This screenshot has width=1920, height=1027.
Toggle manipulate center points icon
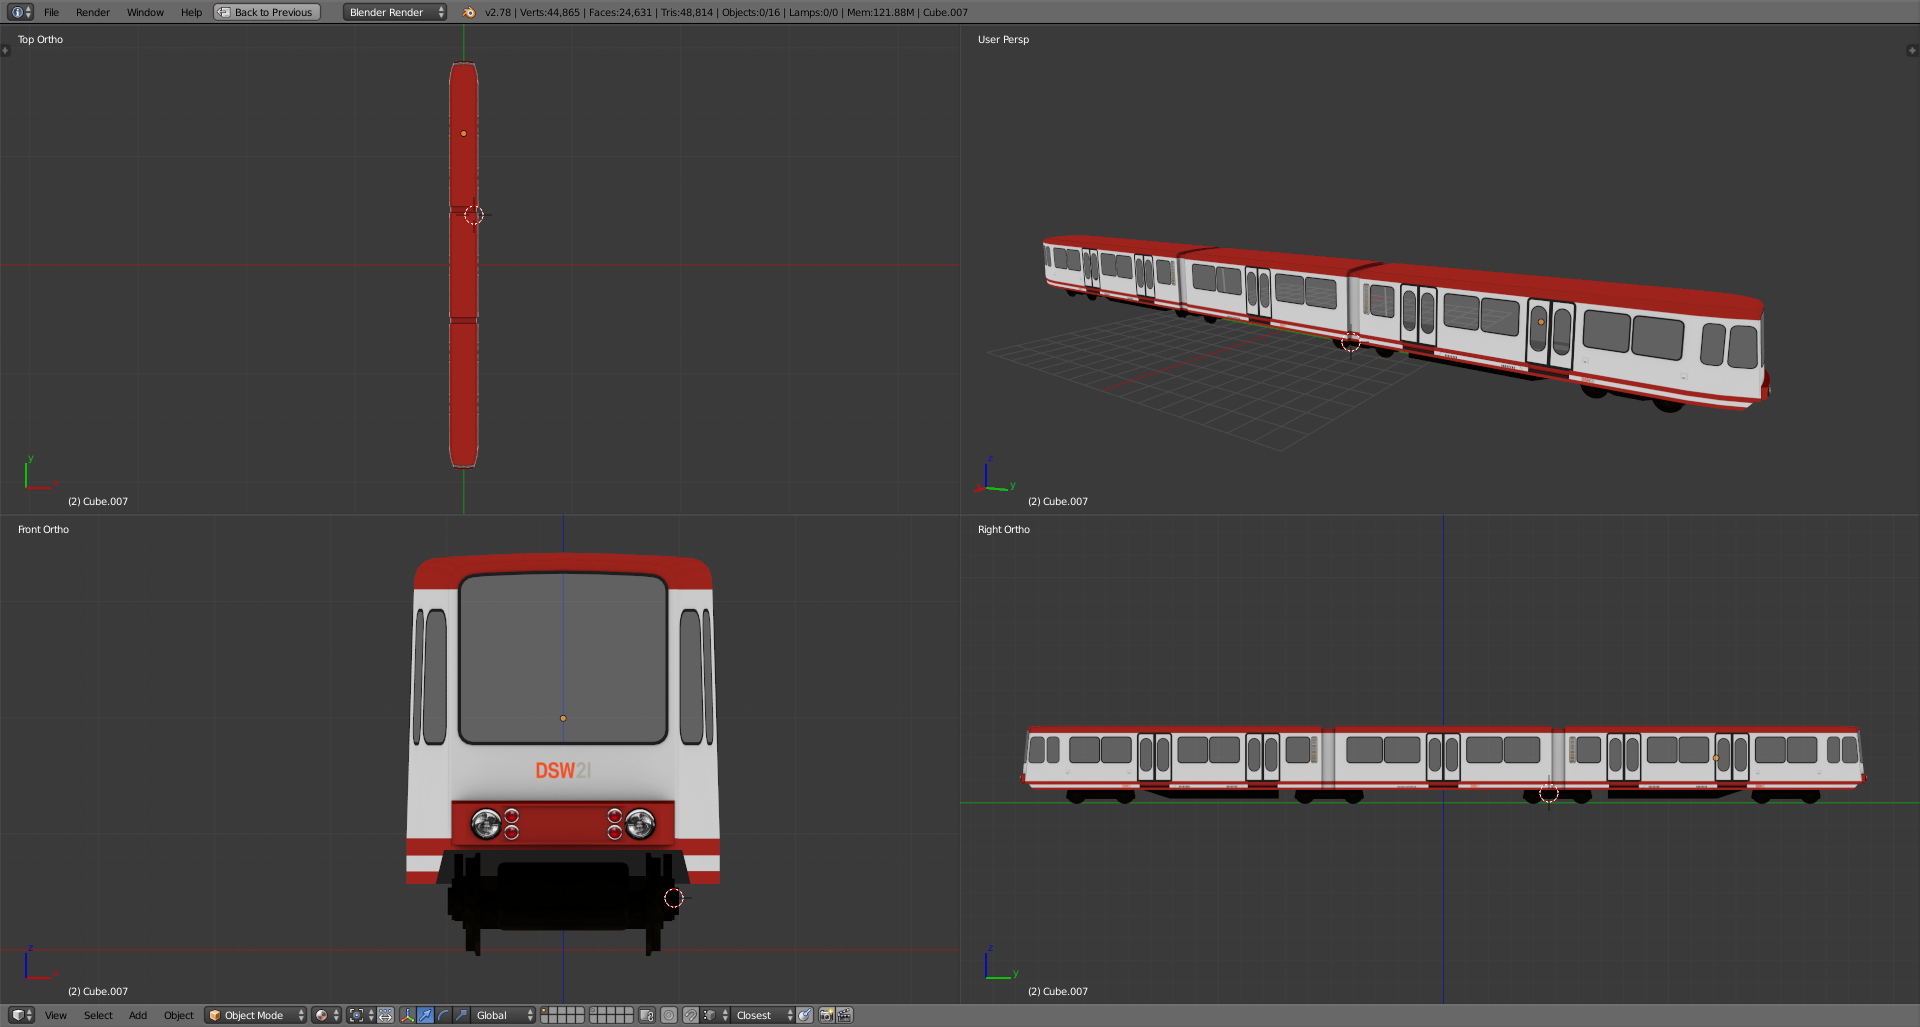[x=385, y=1015]
